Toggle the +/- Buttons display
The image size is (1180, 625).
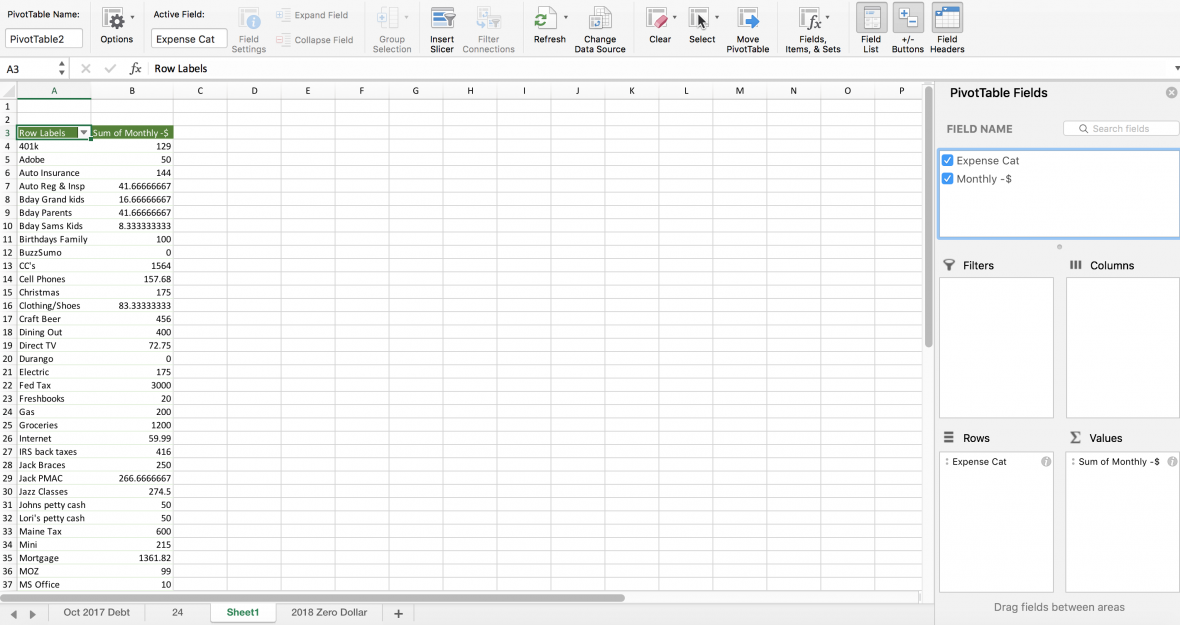click(908, 29)
